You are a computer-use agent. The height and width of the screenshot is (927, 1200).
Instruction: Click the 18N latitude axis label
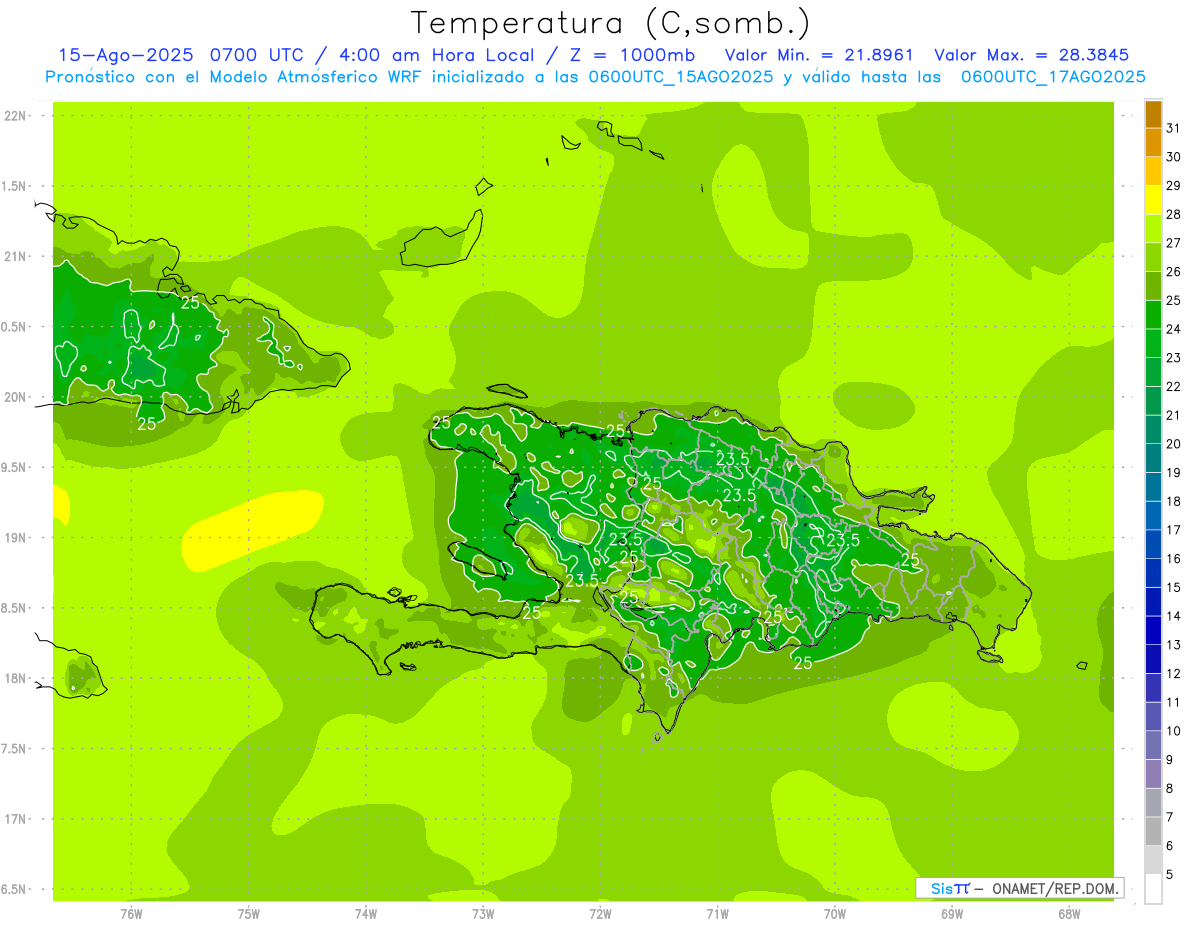16,678
